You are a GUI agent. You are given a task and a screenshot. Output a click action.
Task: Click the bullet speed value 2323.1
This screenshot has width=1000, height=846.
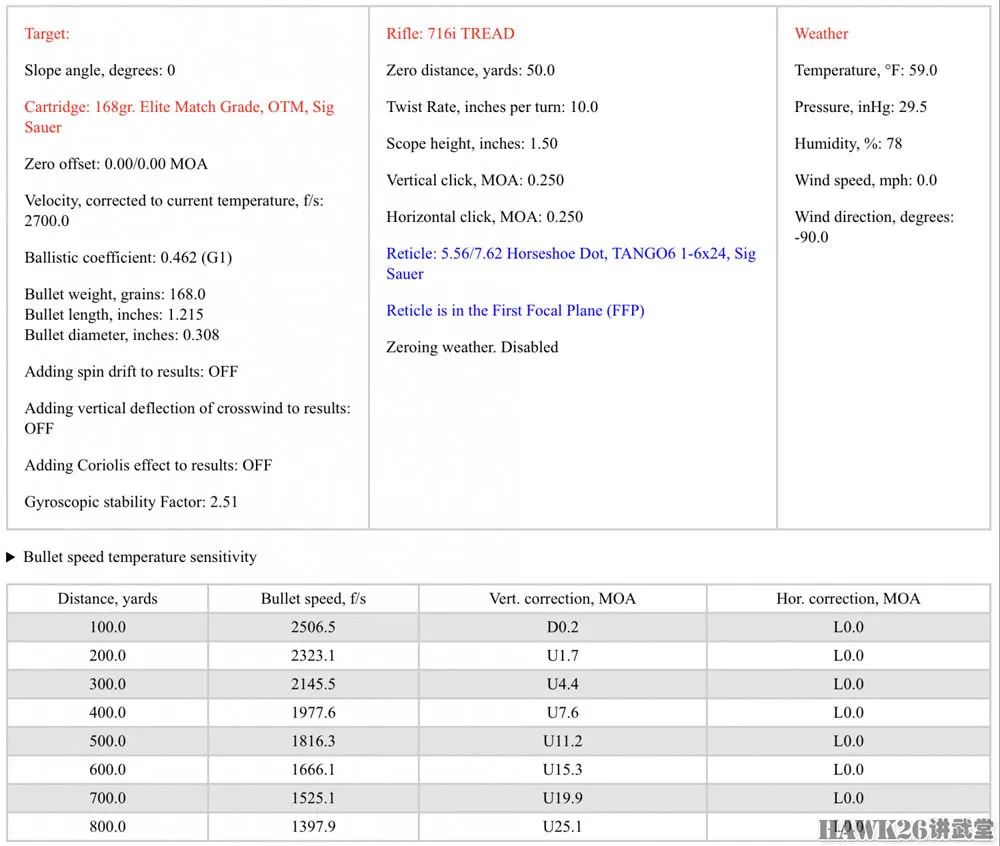tap(313, 655)
